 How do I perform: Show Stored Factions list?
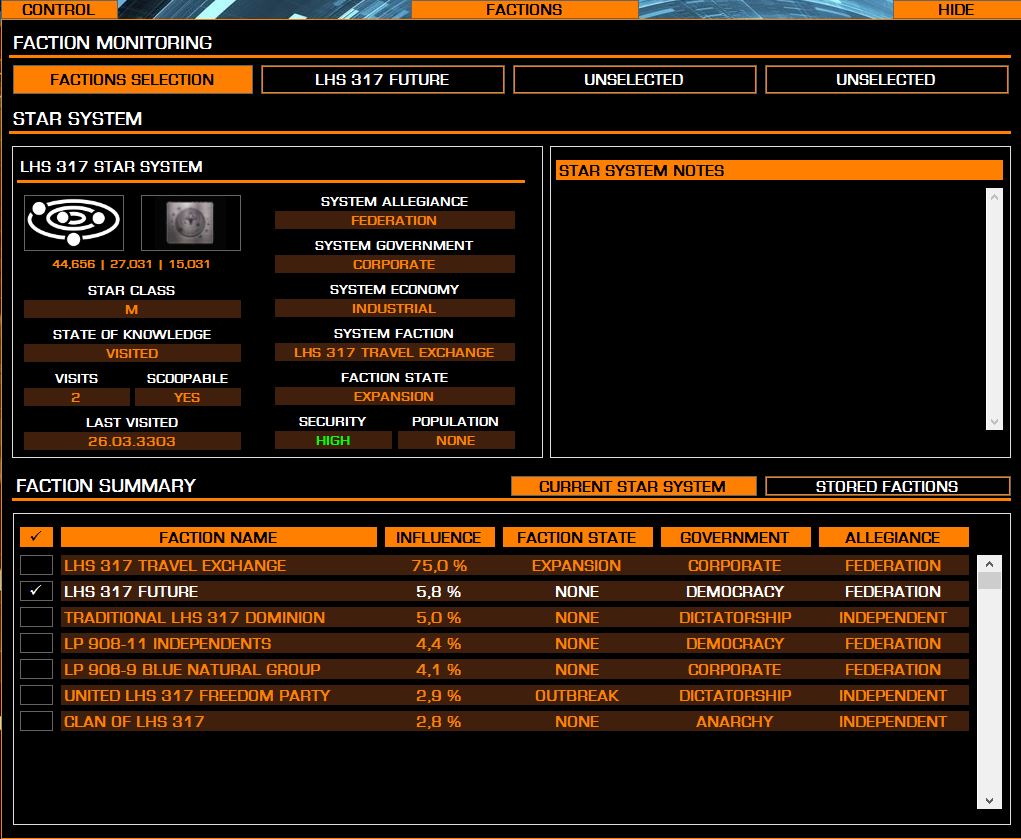[x=888, y=487]
